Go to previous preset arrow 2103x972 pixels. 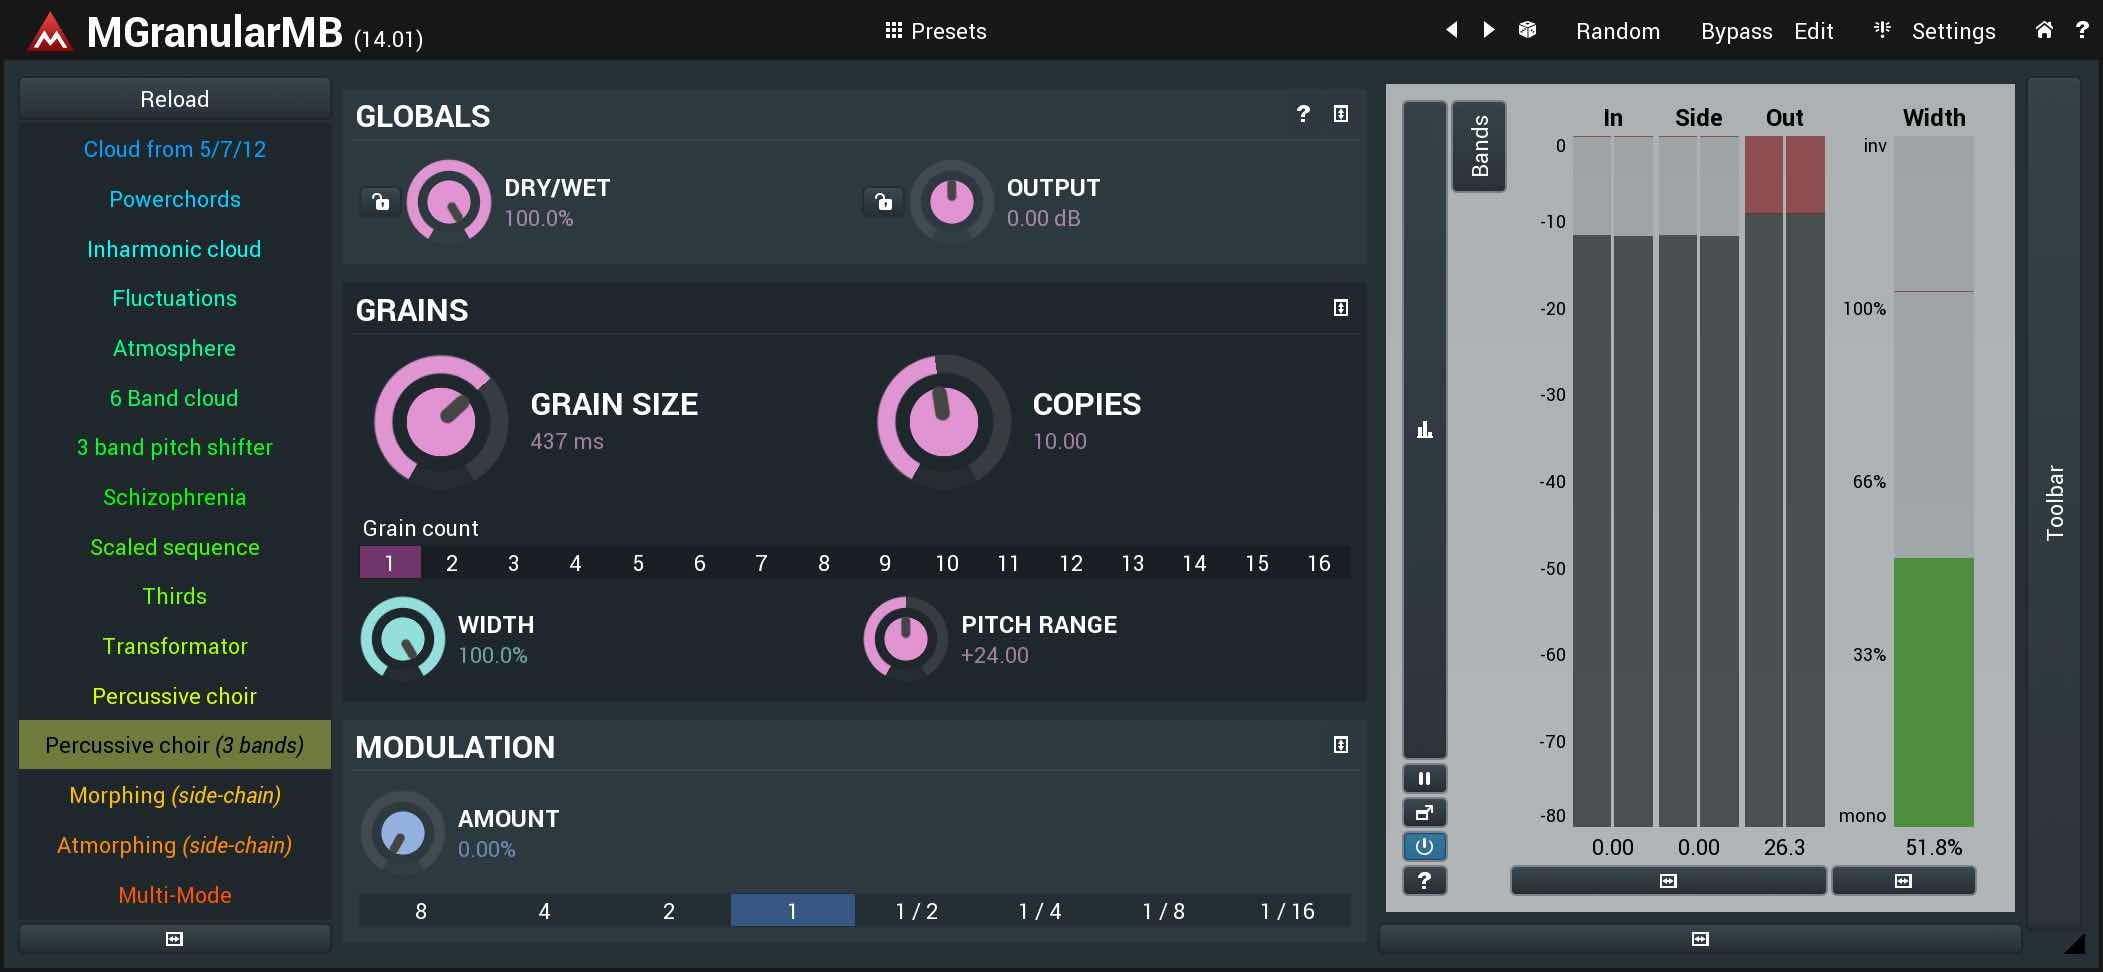pyautogui.click(x=1452, y=30)
